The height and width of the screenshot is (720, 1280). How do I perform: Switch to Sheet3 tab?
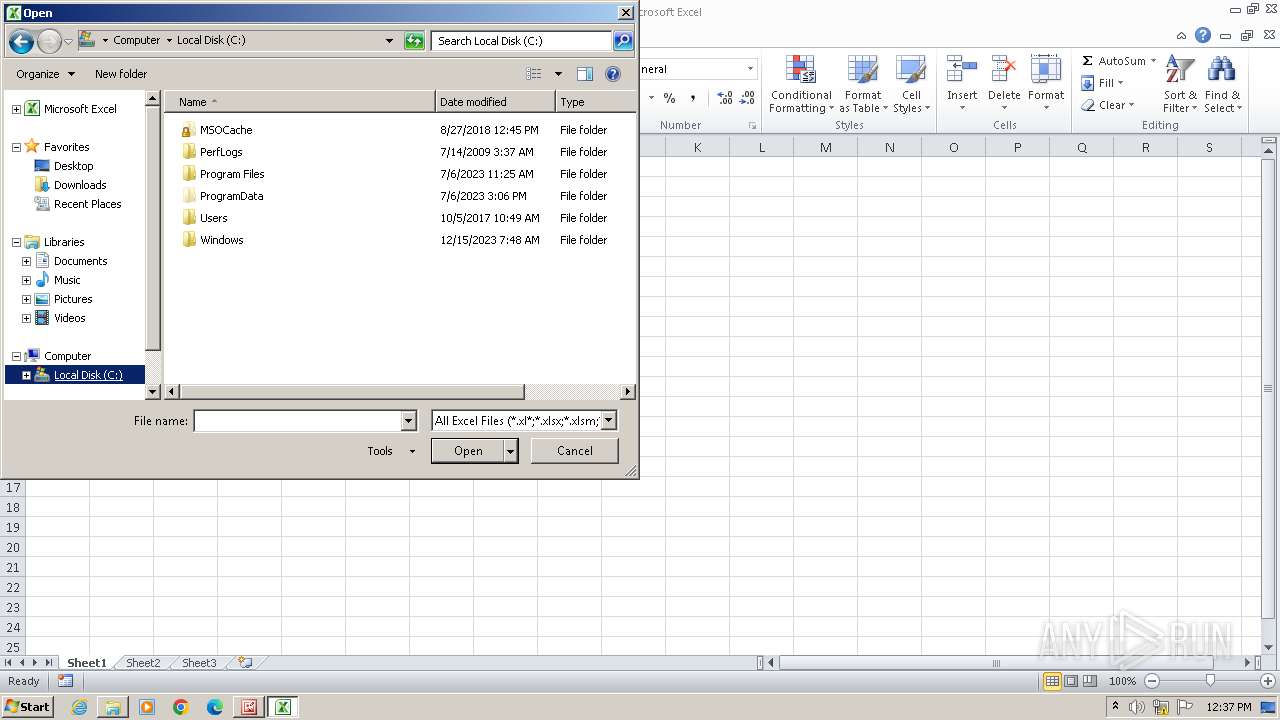(x=199, y=663)
